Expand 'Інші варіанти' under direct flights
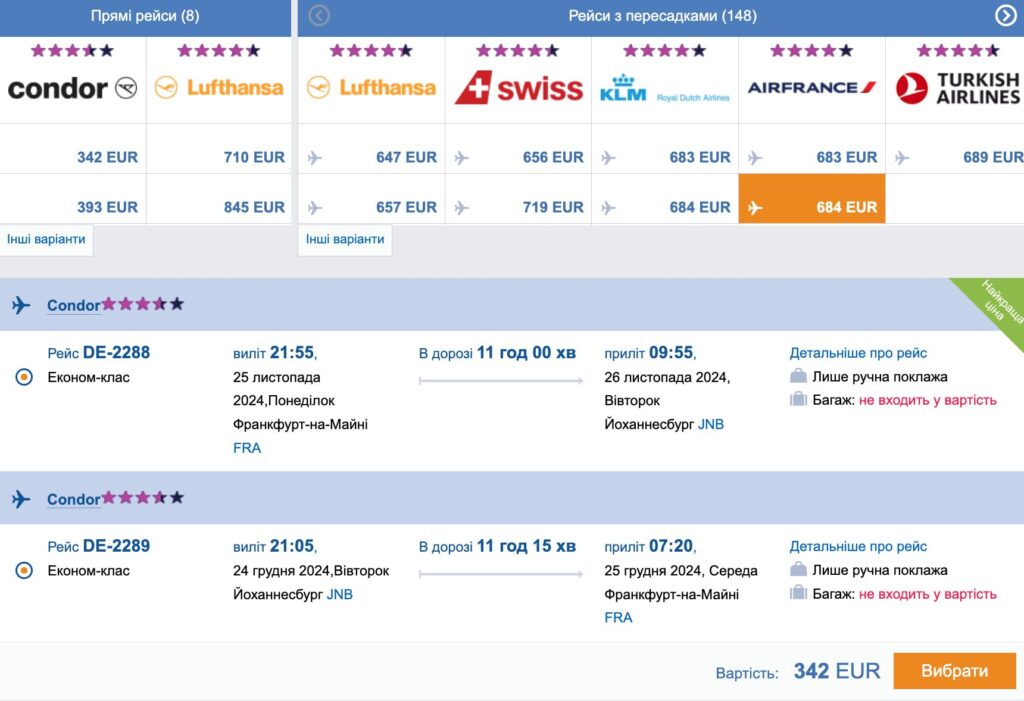 pos(46,240)
